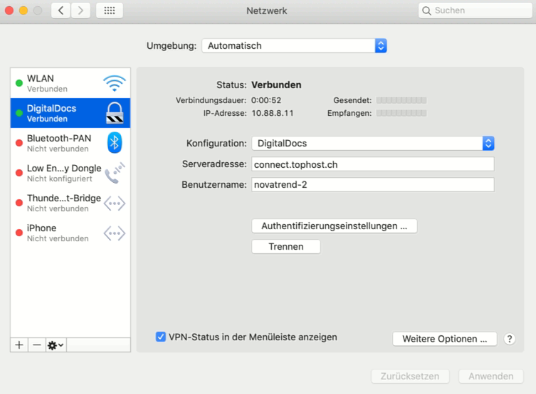Select Thunde...t-Bridge service
The width and height of the screenshot is (536, 394).
tap(70, 203)
